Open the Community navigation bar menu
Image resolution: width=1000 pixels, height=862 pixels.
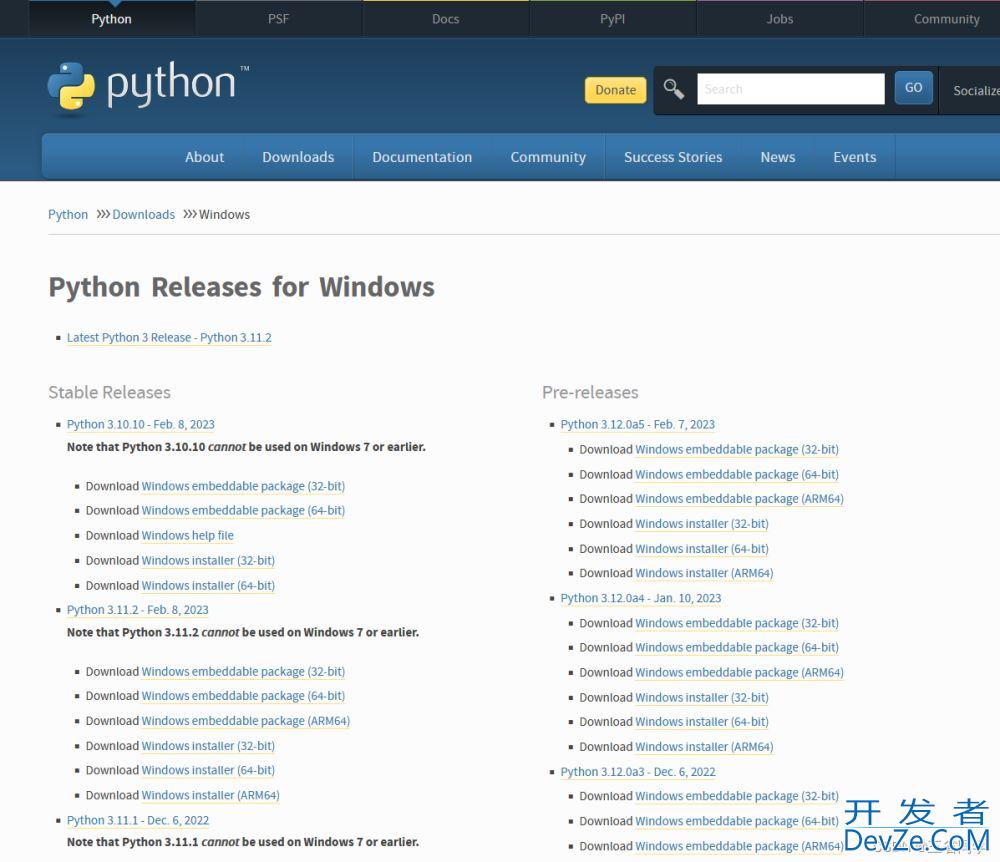[x=548, y=157]
